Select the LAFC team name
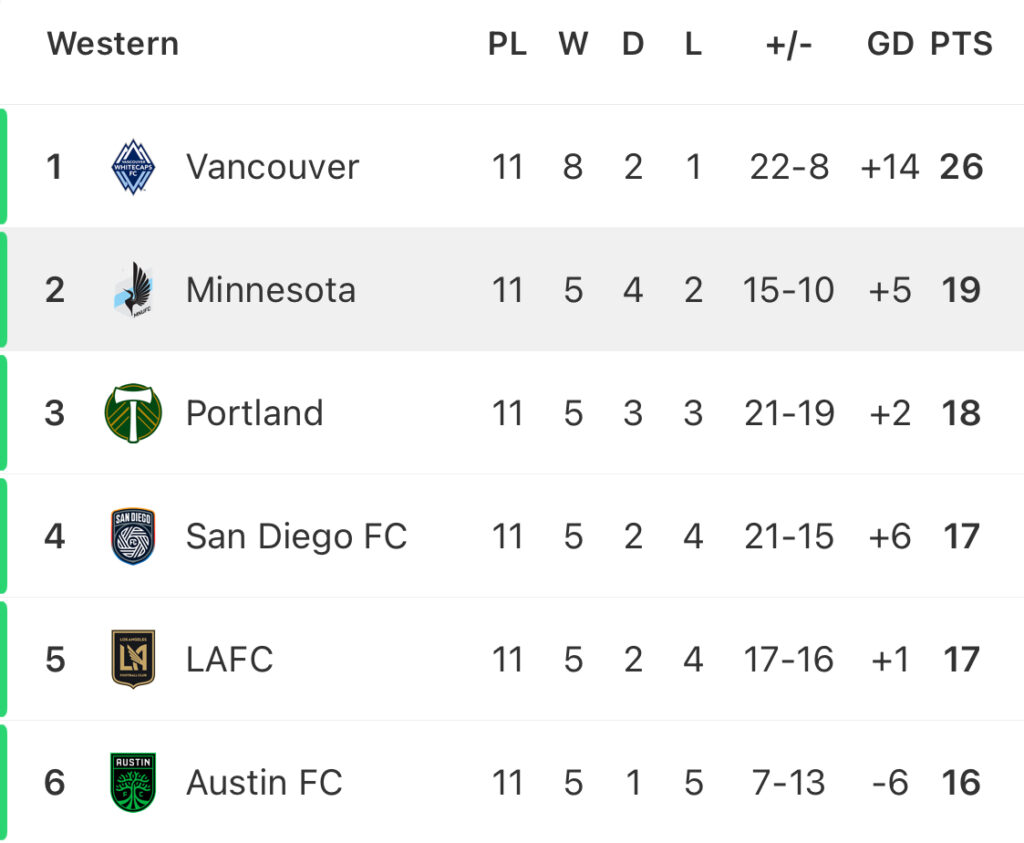 tap(229, 660)
